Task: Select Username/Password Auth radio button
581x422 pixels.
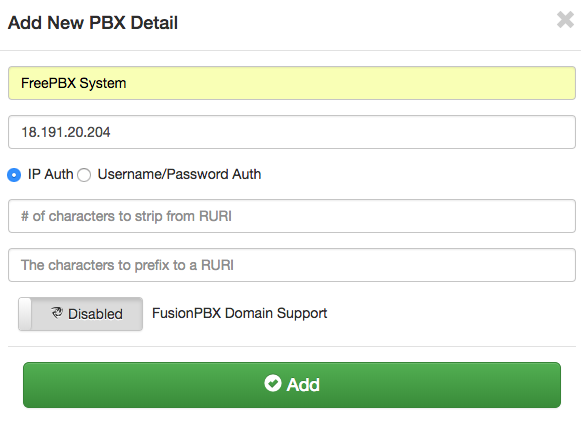Action: 84,175
